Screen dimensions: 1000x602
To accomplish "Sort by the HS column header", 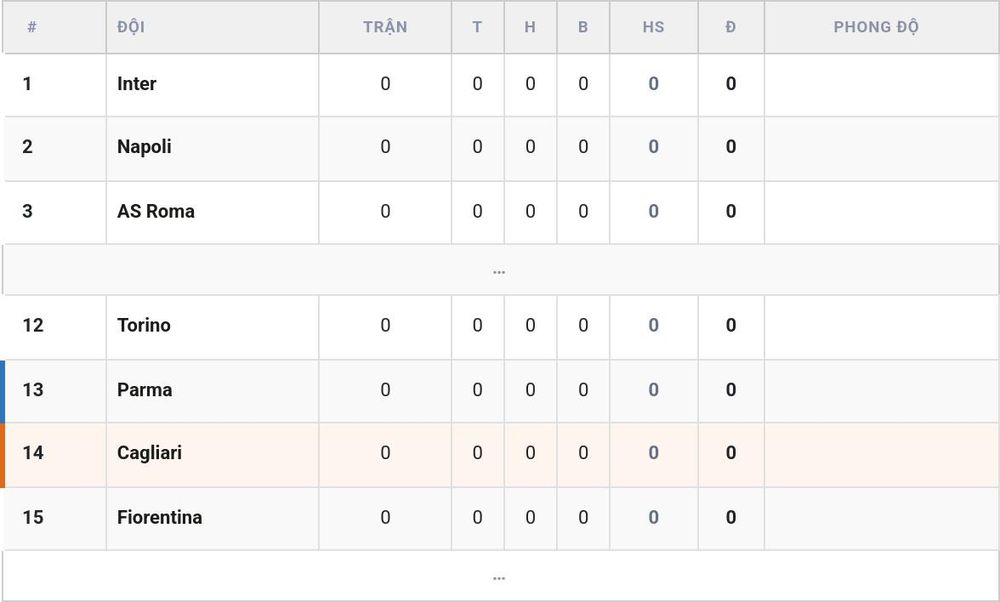I will click(x=654, y=27).
